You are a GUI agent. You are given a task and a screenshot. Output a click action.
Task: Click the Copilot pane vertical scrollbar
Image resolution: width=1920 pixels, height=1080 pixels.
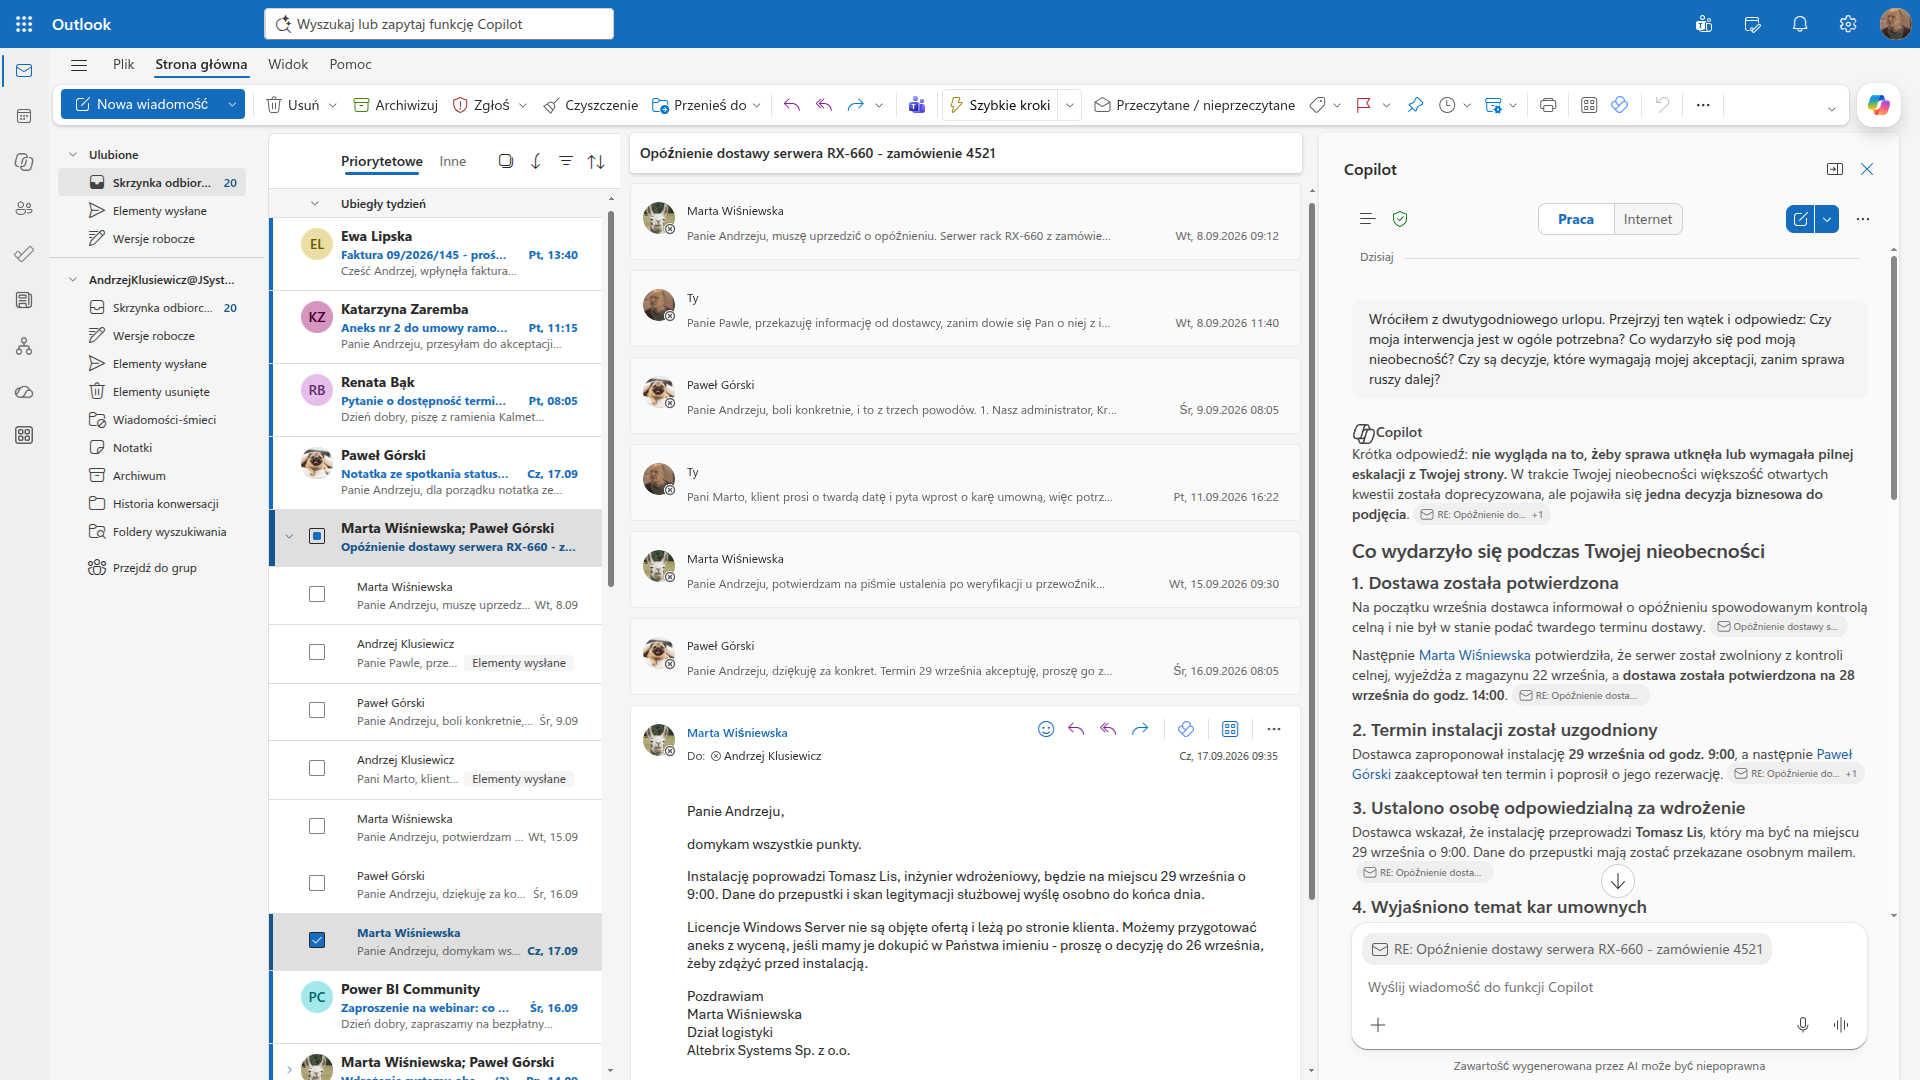[x=1894, y=378]
